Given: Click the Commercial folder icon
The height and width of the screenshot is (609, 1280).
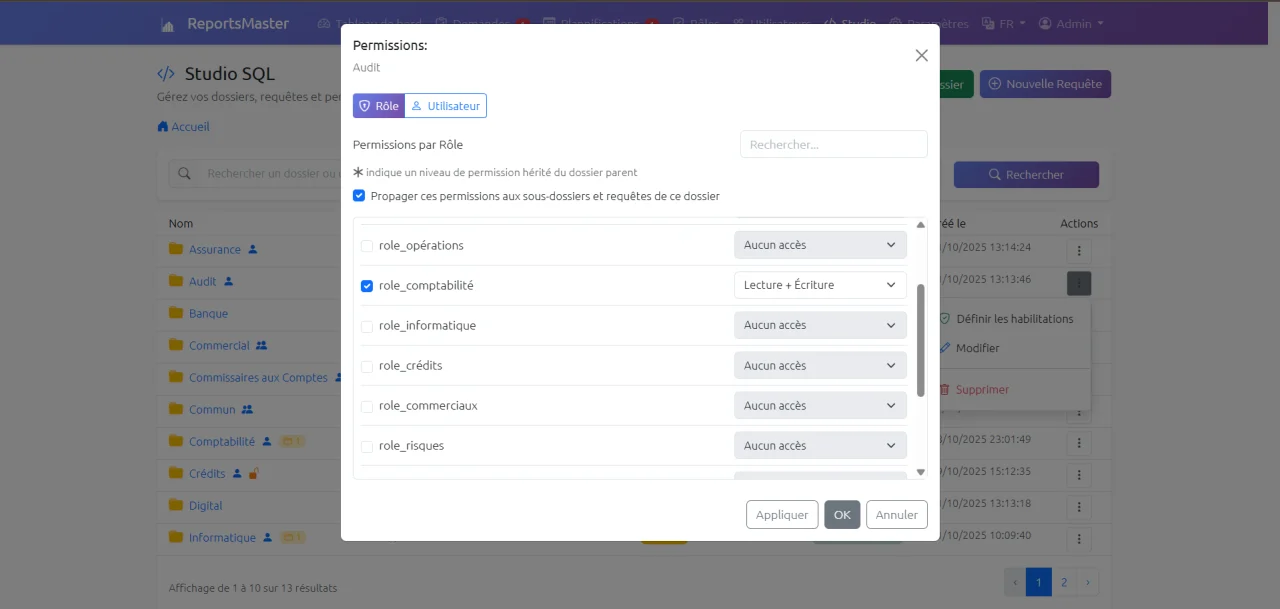Looking at the screenshot, I should (176, 345).
